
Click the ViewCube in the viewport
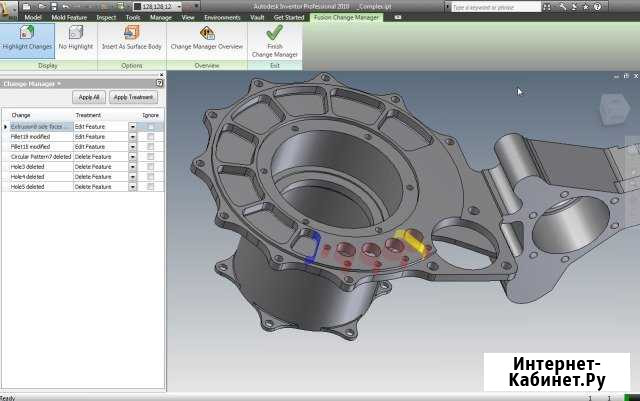pos(609,108)
